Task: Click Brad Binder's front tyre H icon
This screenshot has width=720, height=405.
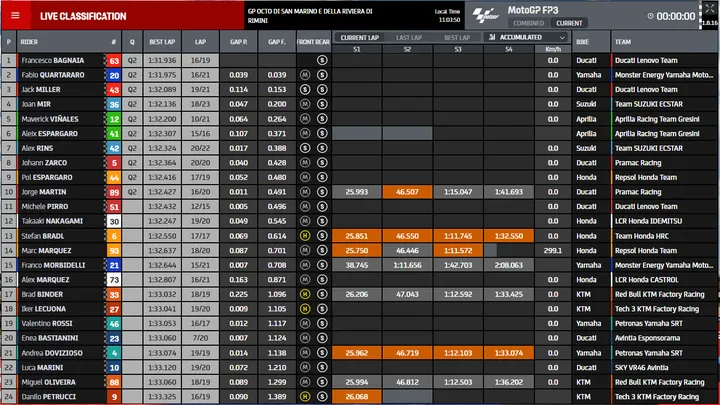Action: tap(305, 294)
